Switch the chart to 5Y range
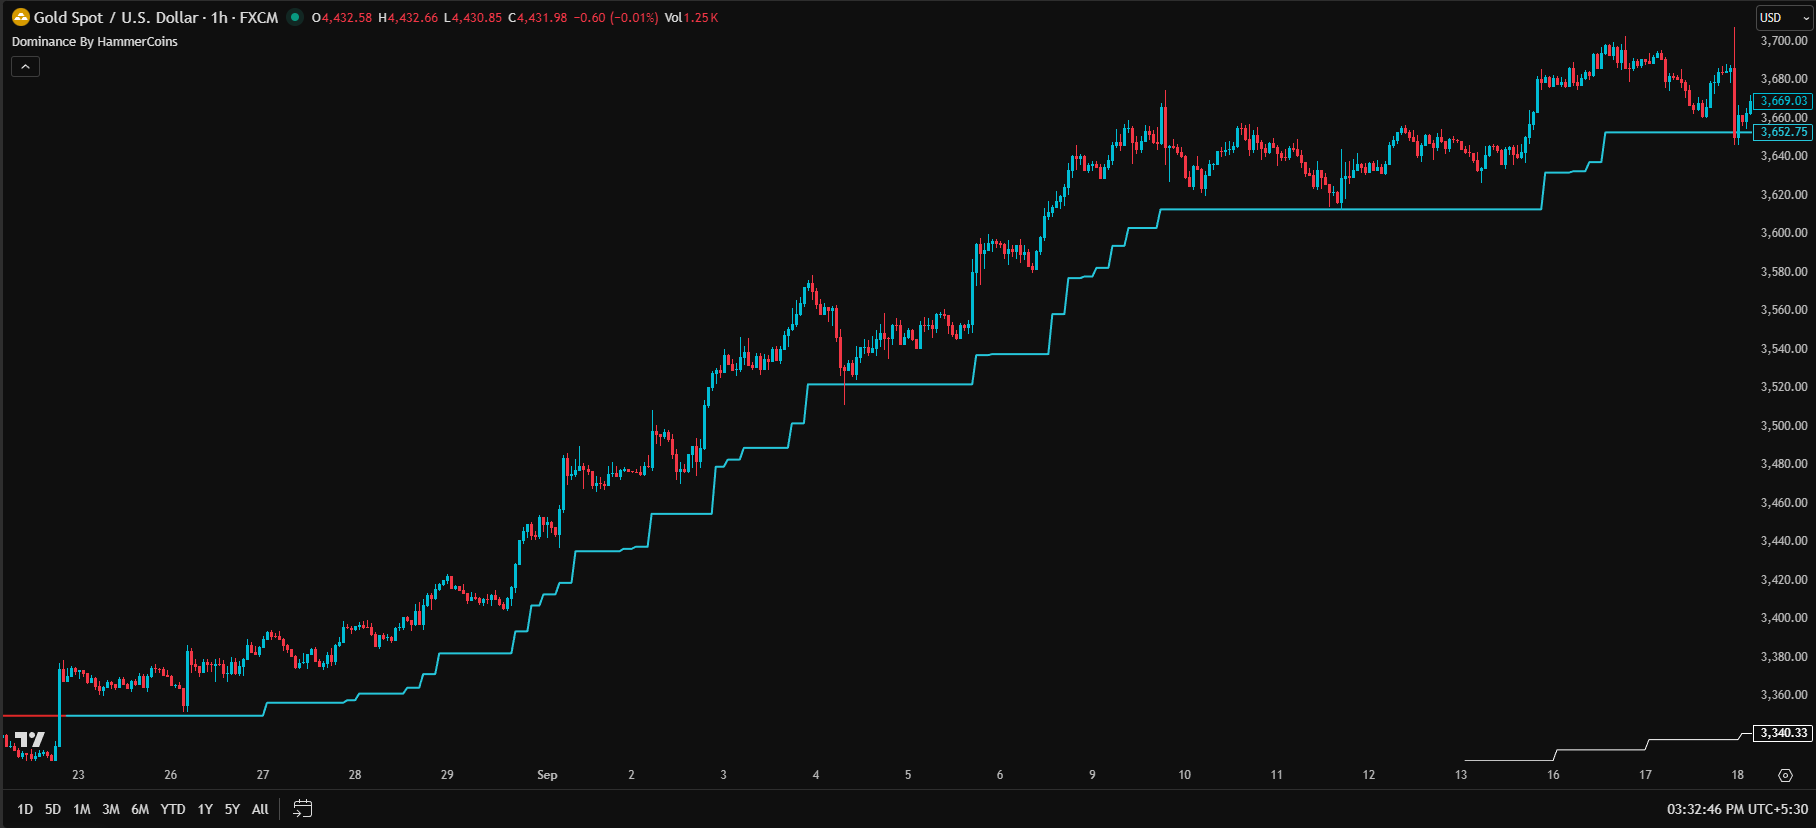 pyautogui.click(x=232, y=809)
